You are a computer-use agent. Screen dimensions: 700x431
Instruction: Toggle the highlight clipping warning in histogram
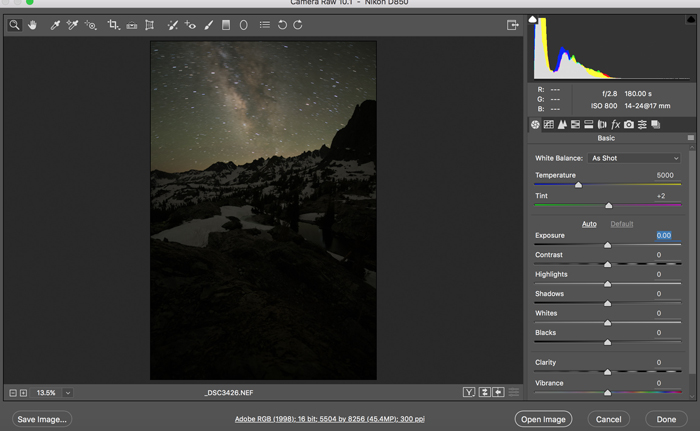(693, 19)
